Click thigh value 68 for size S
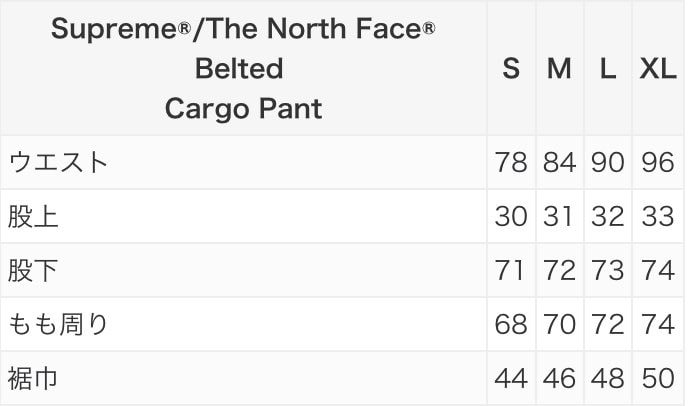The height and width of the screenshot is (406, 688). point(511,324)
